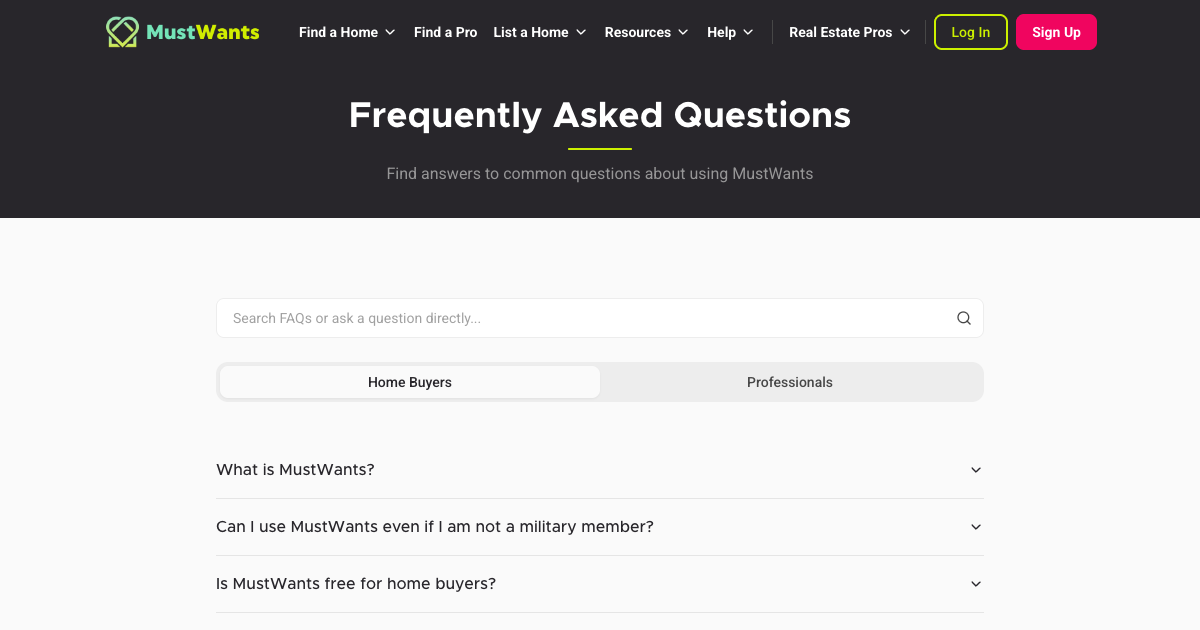Click the chevron beside Help
Image resolution: width=1200 pixels, height=630 pixels.
click(748, 33)
